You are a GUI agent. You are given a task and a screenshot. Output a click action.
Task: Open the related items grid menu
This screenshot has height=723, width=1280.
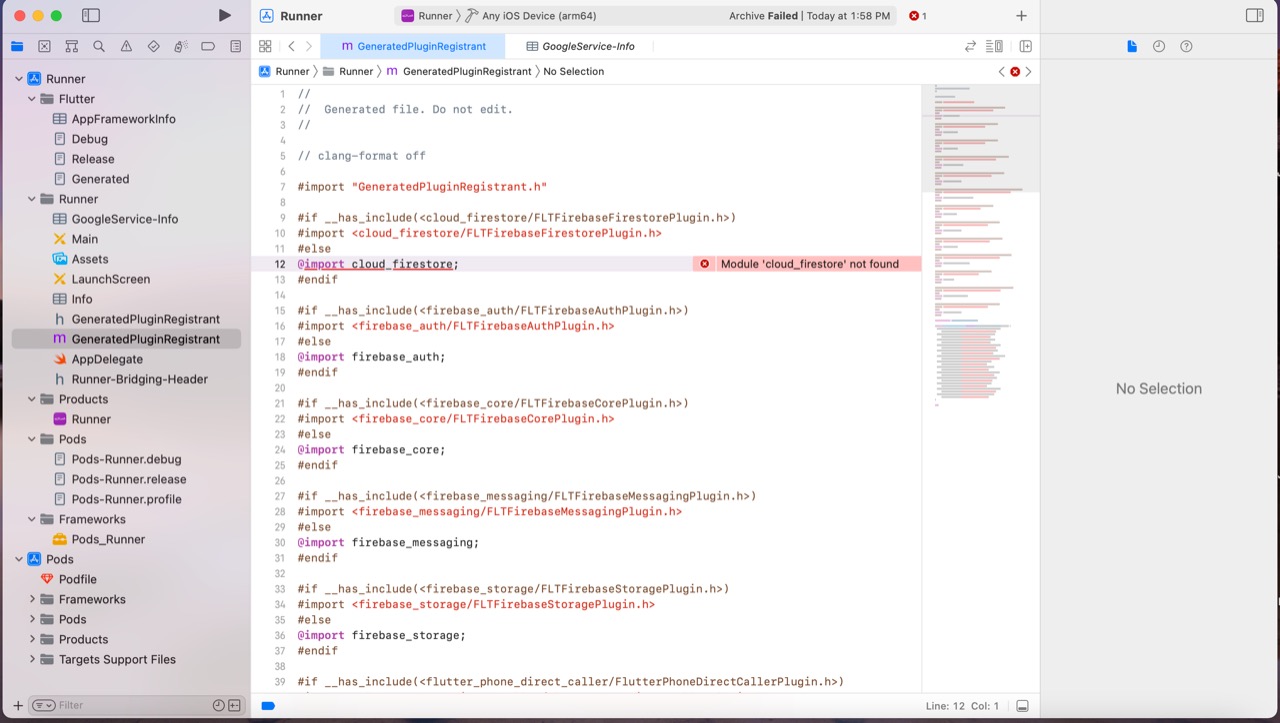tap(265, 46)
